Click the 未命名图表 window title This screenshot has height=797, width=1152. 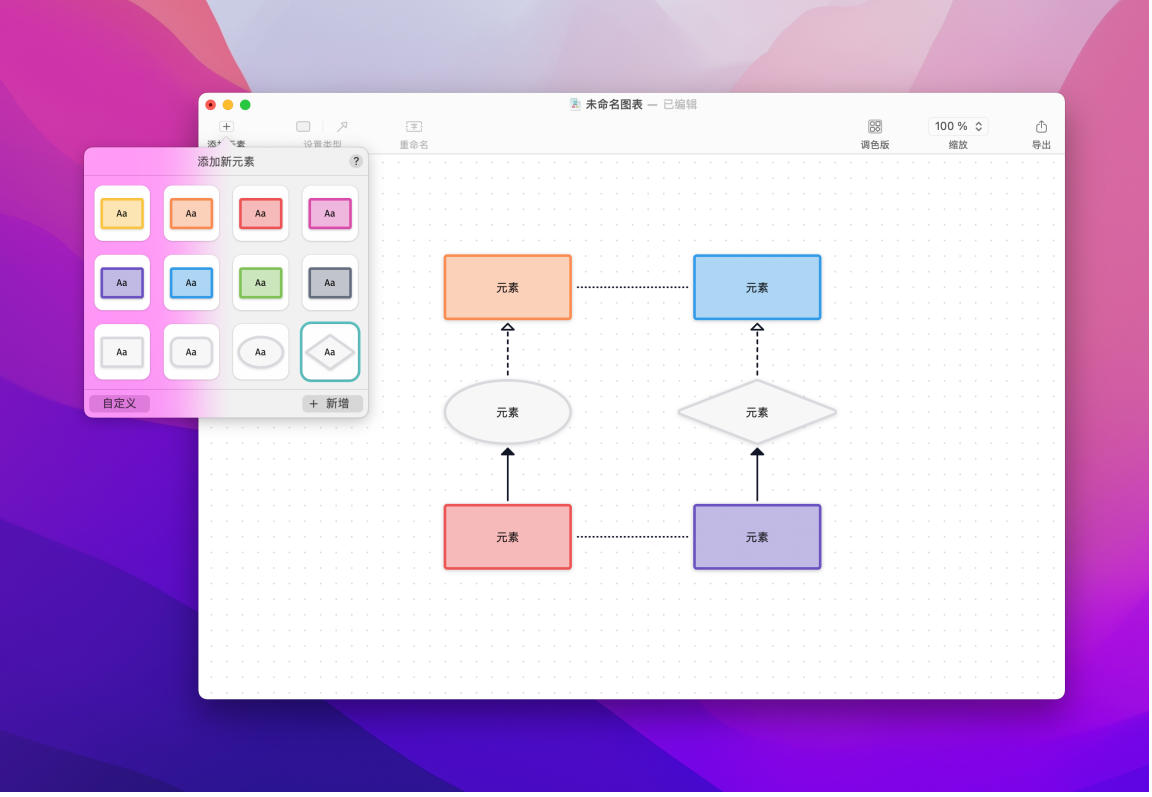tap(613, 104)
